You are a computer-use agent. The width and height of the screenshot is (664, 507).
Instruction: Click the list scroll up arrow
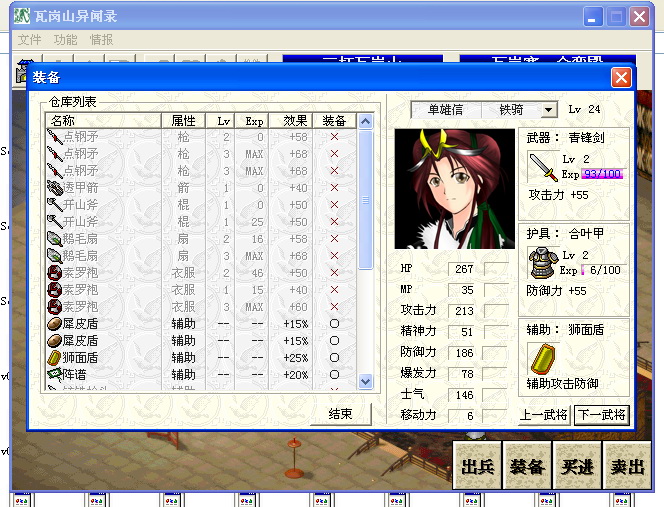(x=365, y=122)
